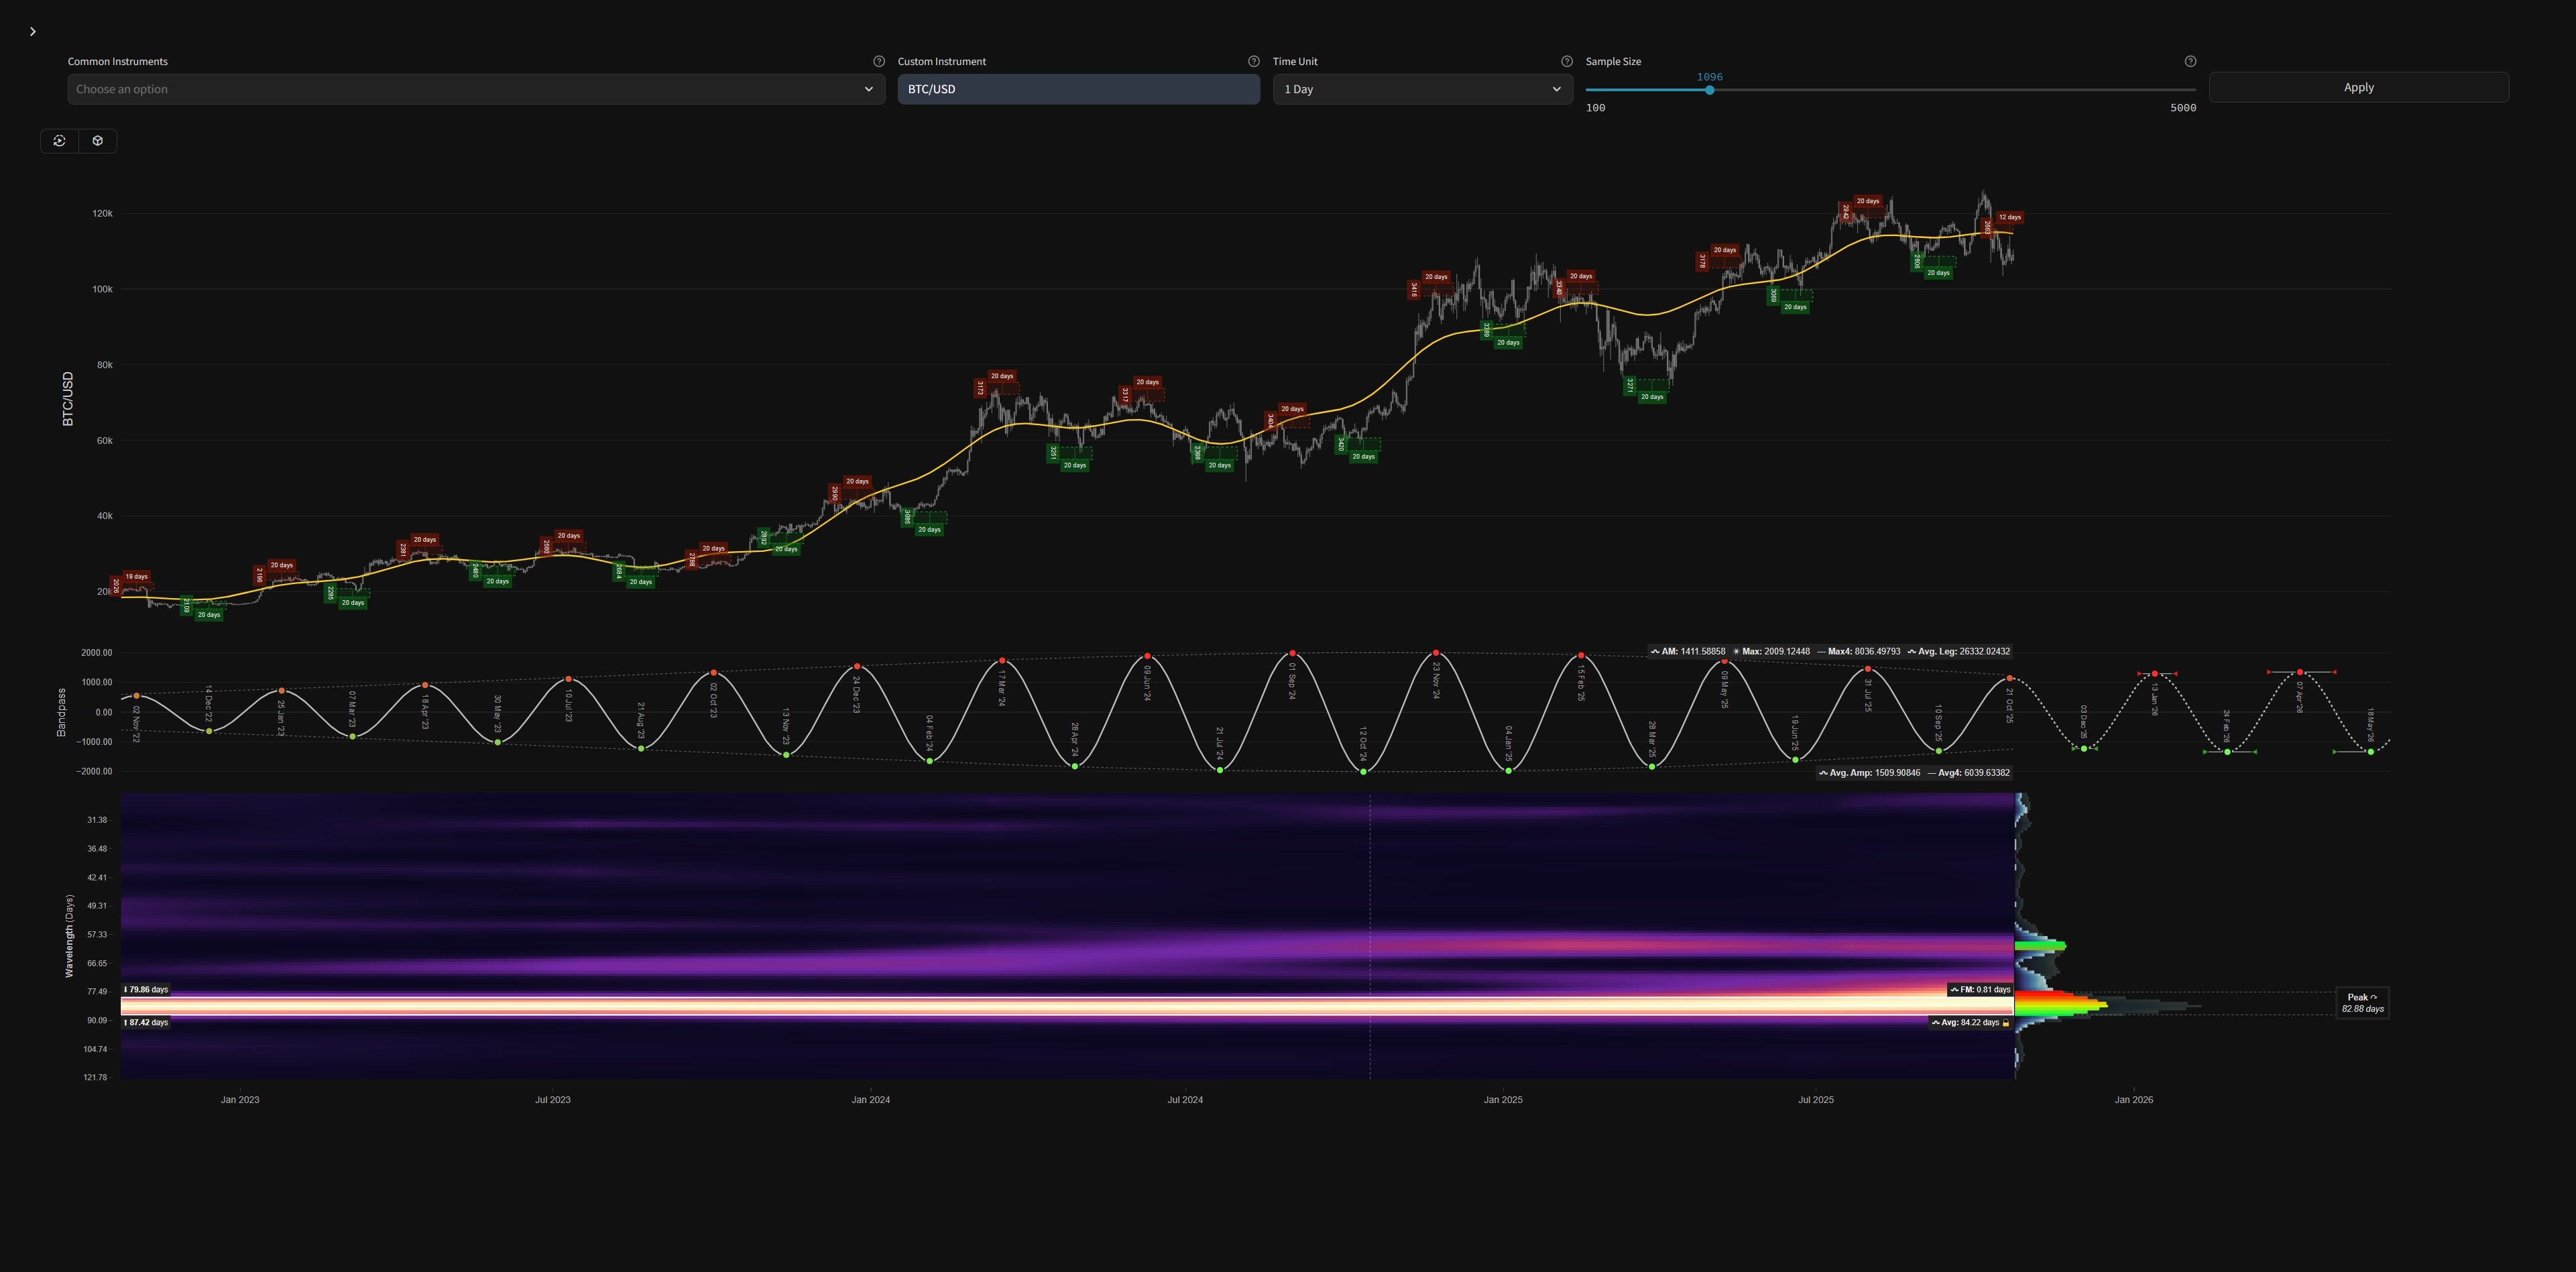Click the 21 Oct 25 bandpass peak marker

[x=2010, y=679]
